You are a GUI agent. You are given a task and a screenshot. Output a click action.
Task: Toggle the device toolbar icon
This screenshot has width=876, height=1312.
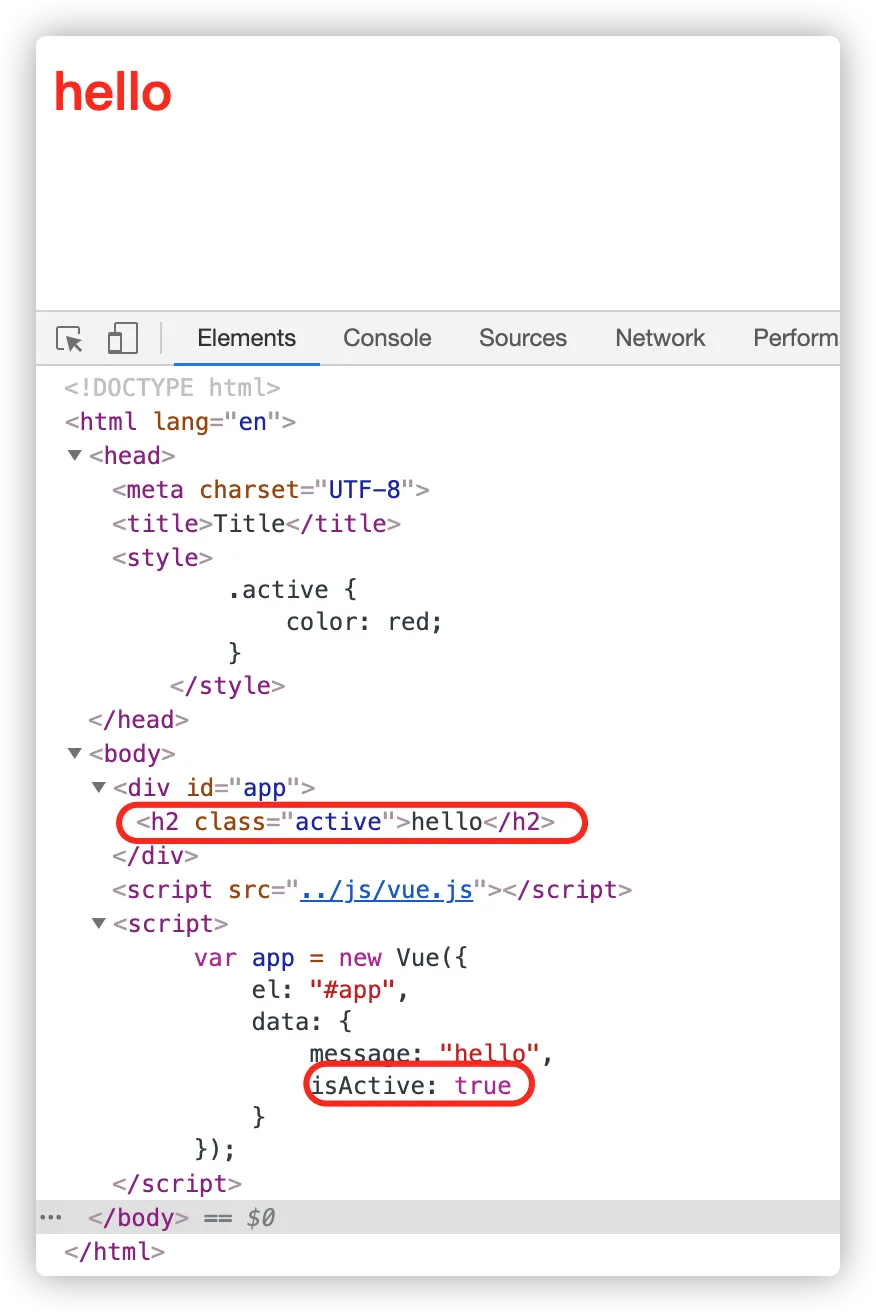click(122, 338)
